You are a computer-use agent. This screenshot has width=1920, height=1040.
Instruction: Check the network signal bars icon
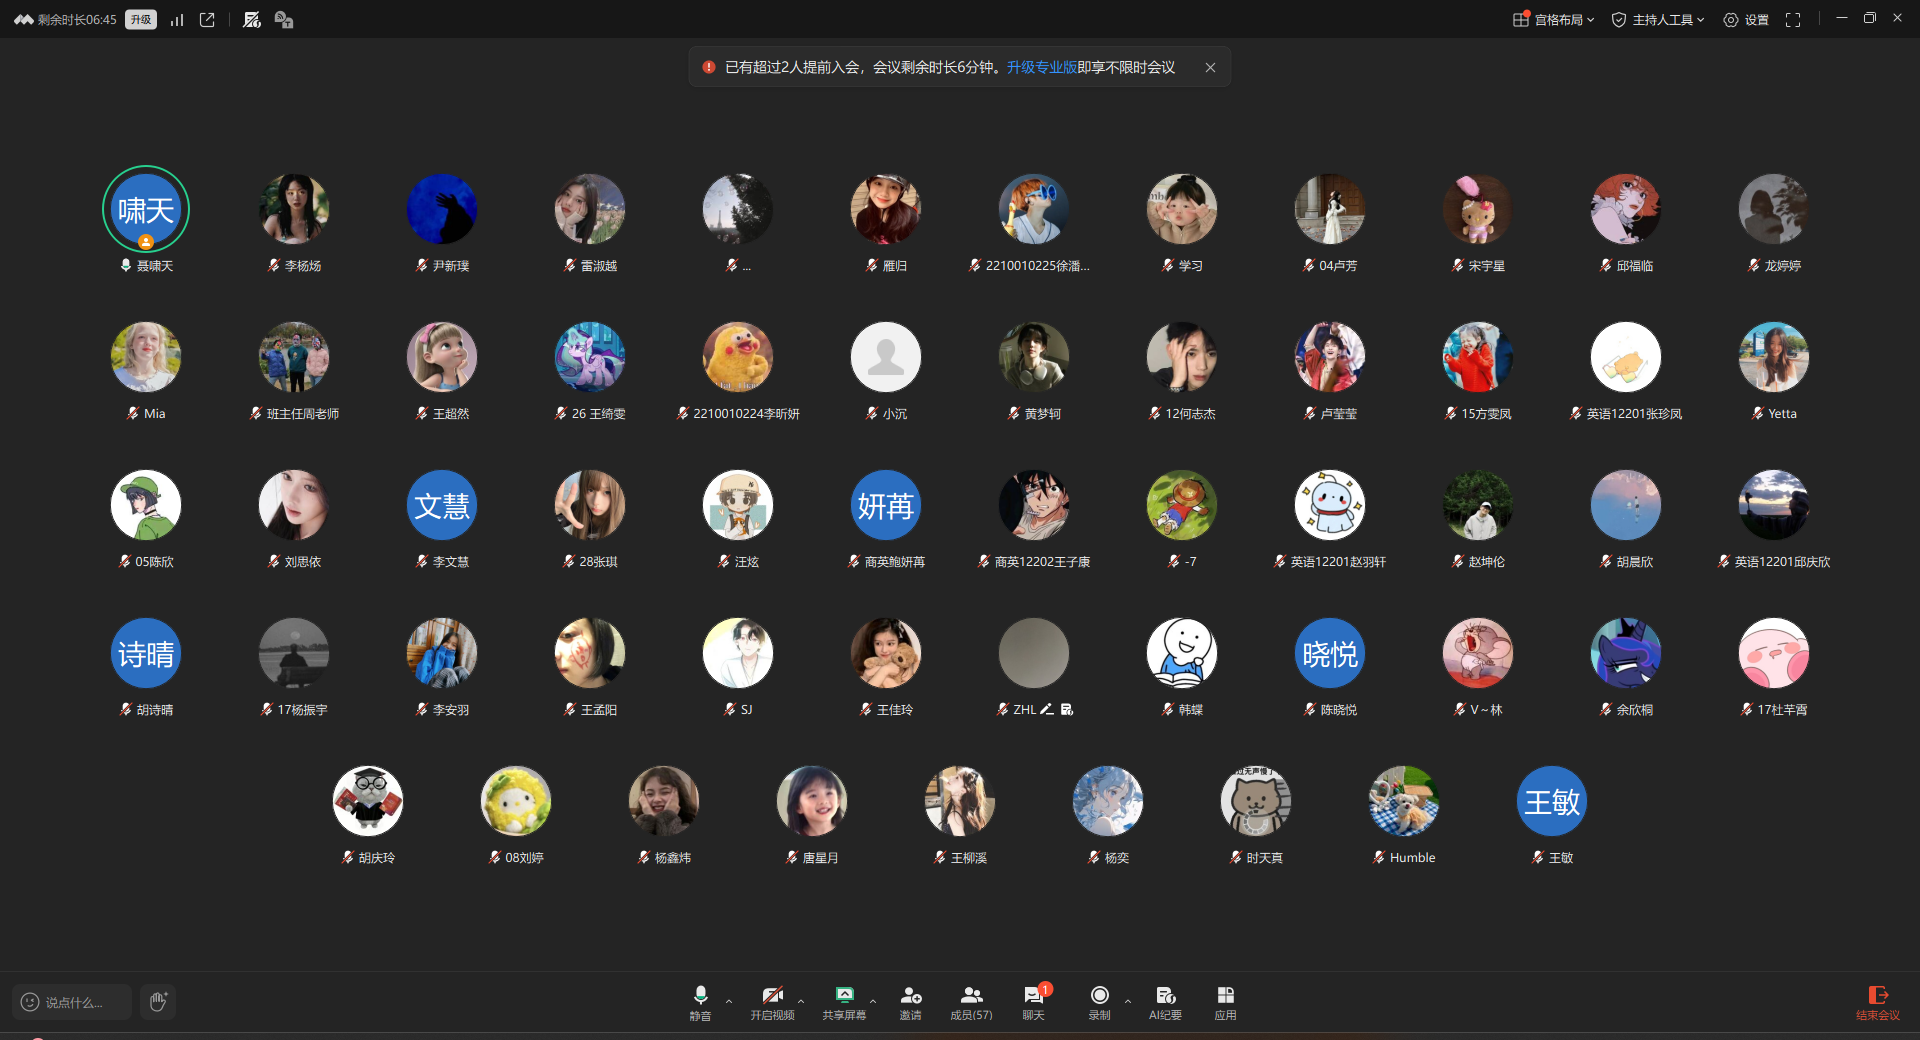coord(177,20)
